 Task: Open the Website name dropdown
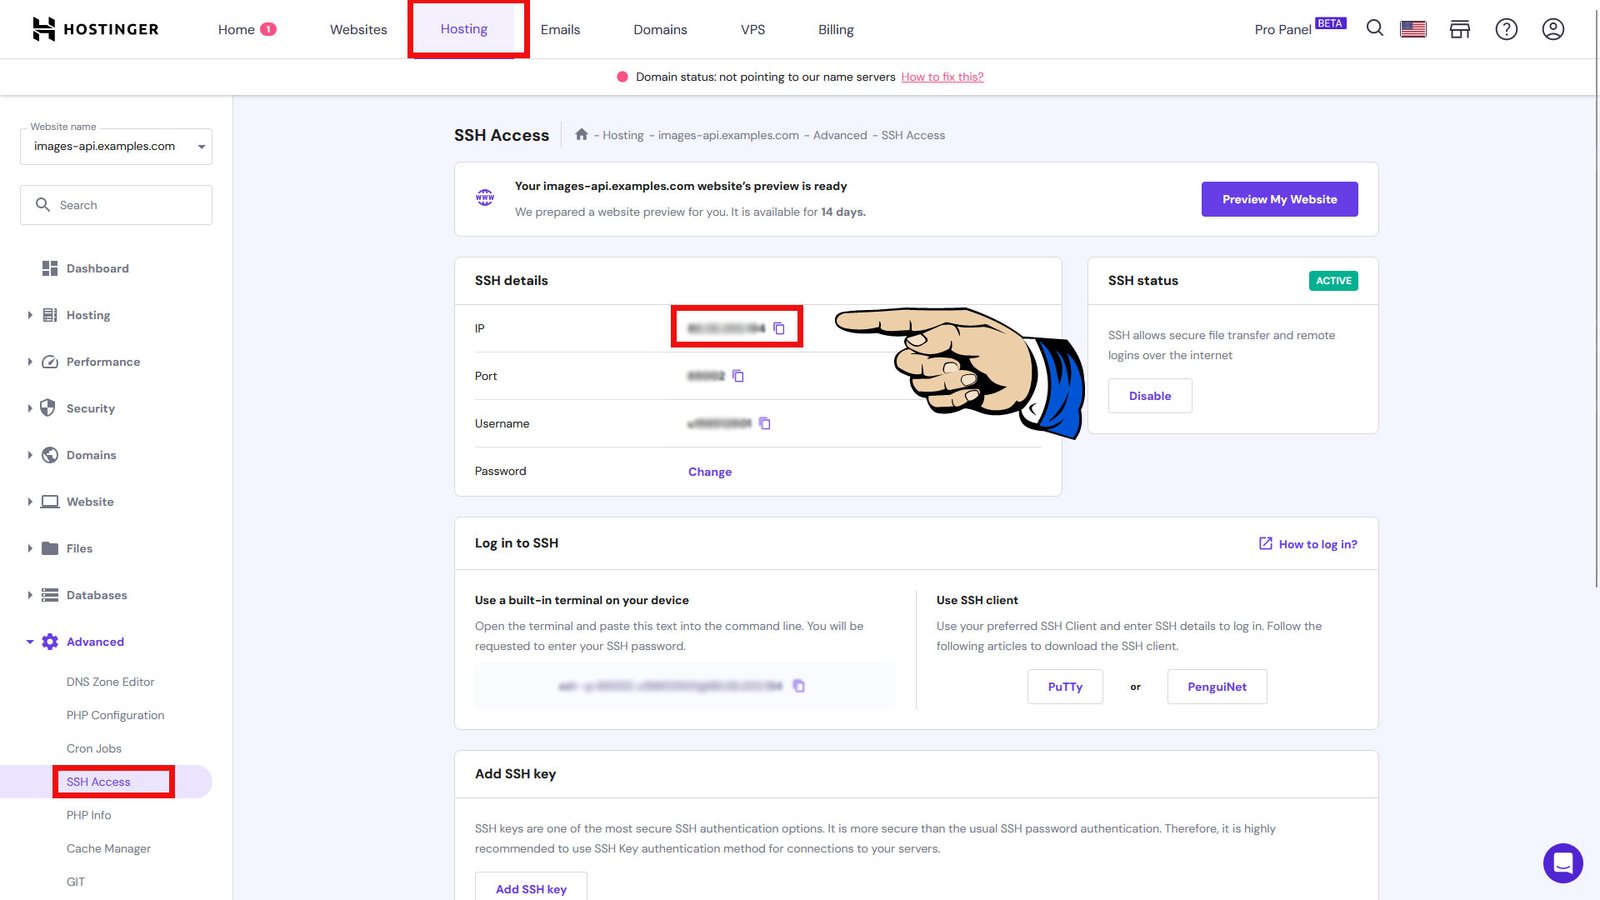[116, 147]
